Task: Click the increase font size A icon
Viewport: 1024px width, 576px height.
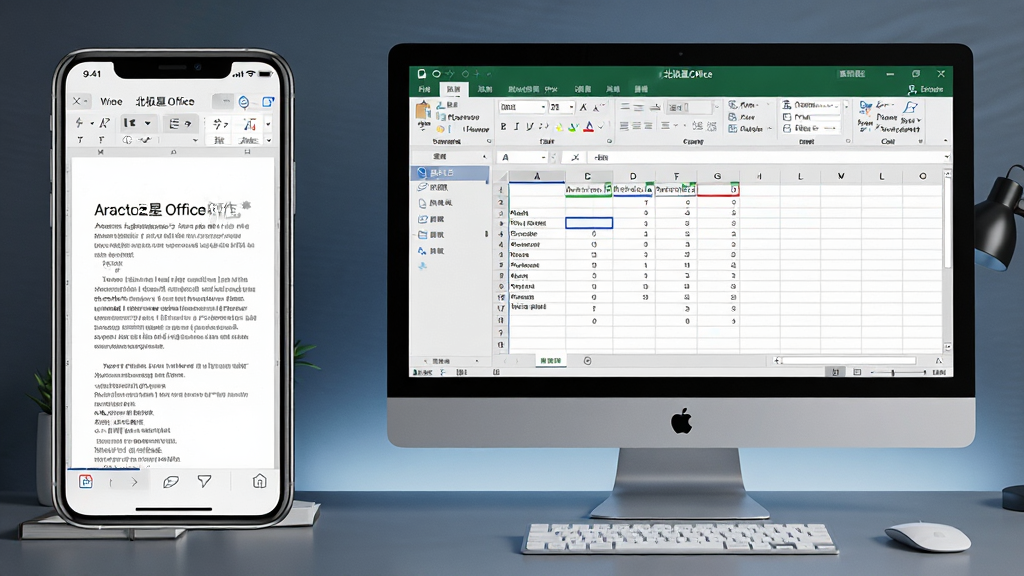Action: (x=583, y=107)
